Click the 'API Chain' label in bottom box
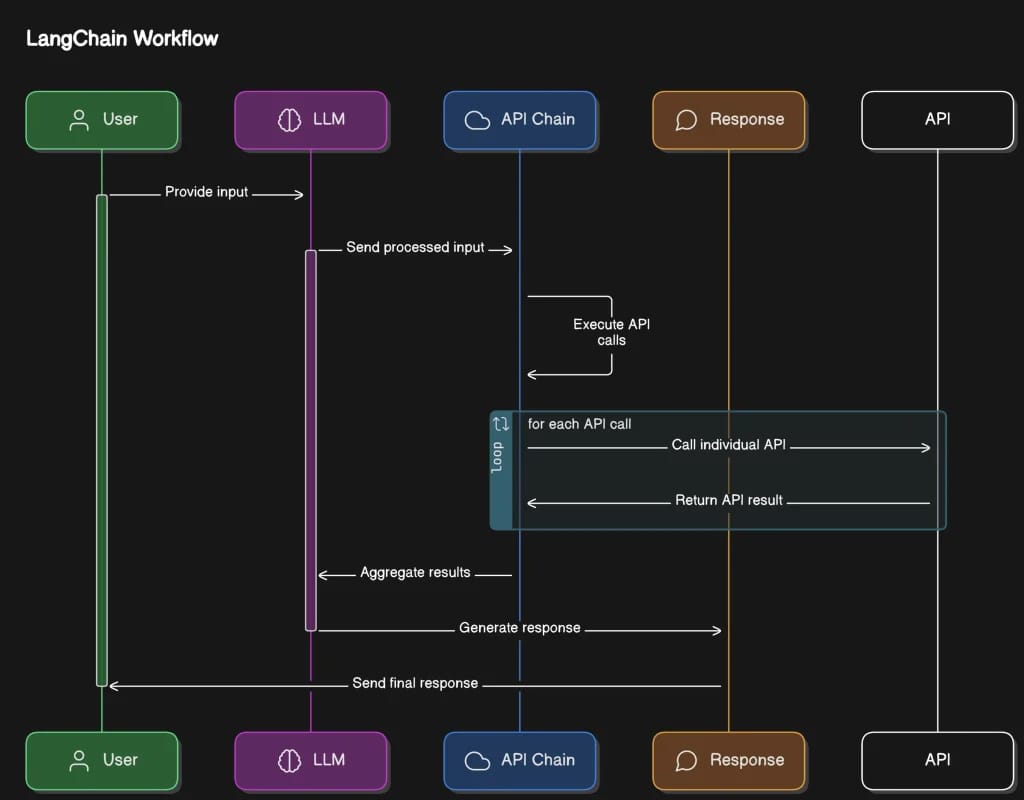 pos(538,760)
